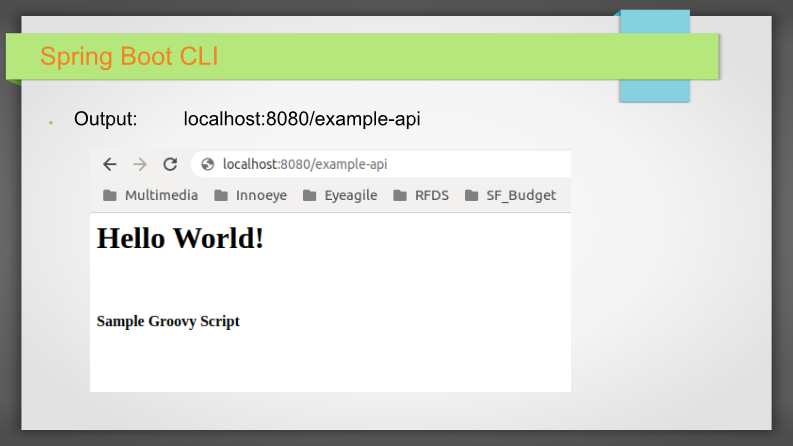The image size is (793, 446).
Task: Click the globe site info icon
Action: (x=207, y=164)
